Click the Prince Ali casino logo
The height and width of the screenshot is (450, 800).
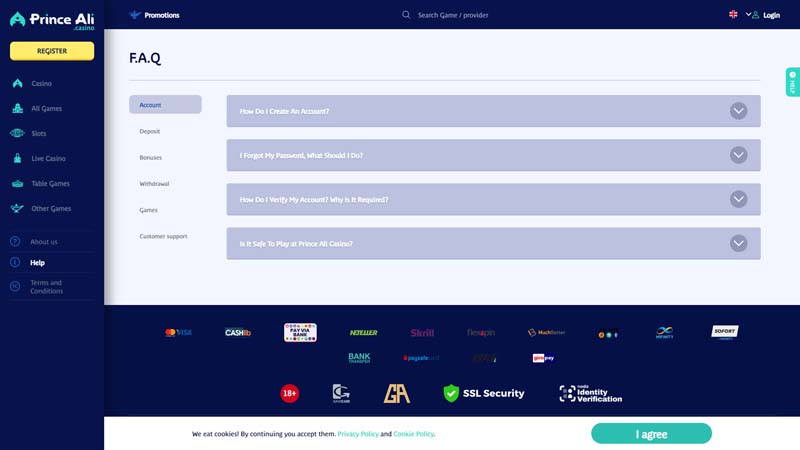52,20
